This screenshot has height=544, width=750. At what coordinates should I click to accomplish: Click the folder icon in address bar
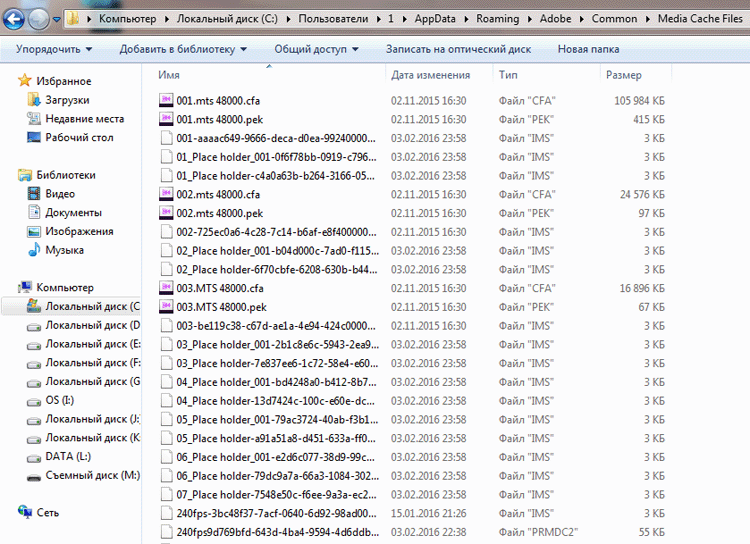[73, 19]
